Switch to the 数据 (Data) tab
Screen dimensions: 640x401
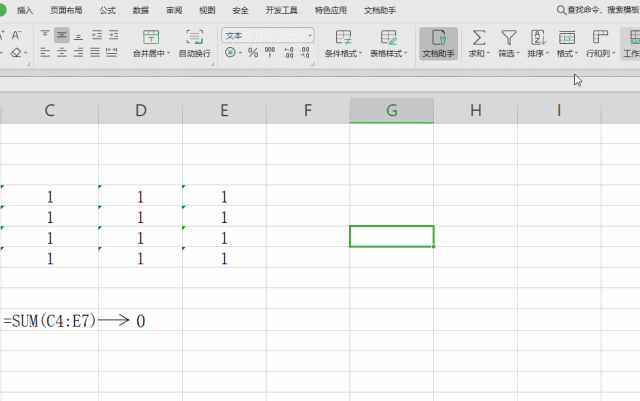(140, 10)
